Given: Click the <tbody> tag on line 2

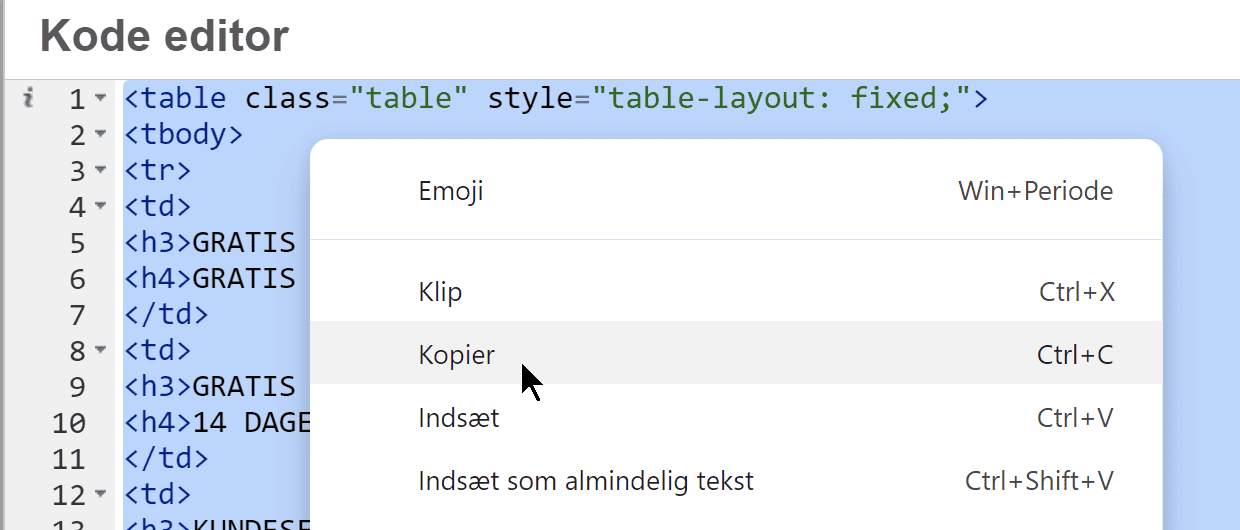Looking at the screenshot, I should (x=183, y=135).
